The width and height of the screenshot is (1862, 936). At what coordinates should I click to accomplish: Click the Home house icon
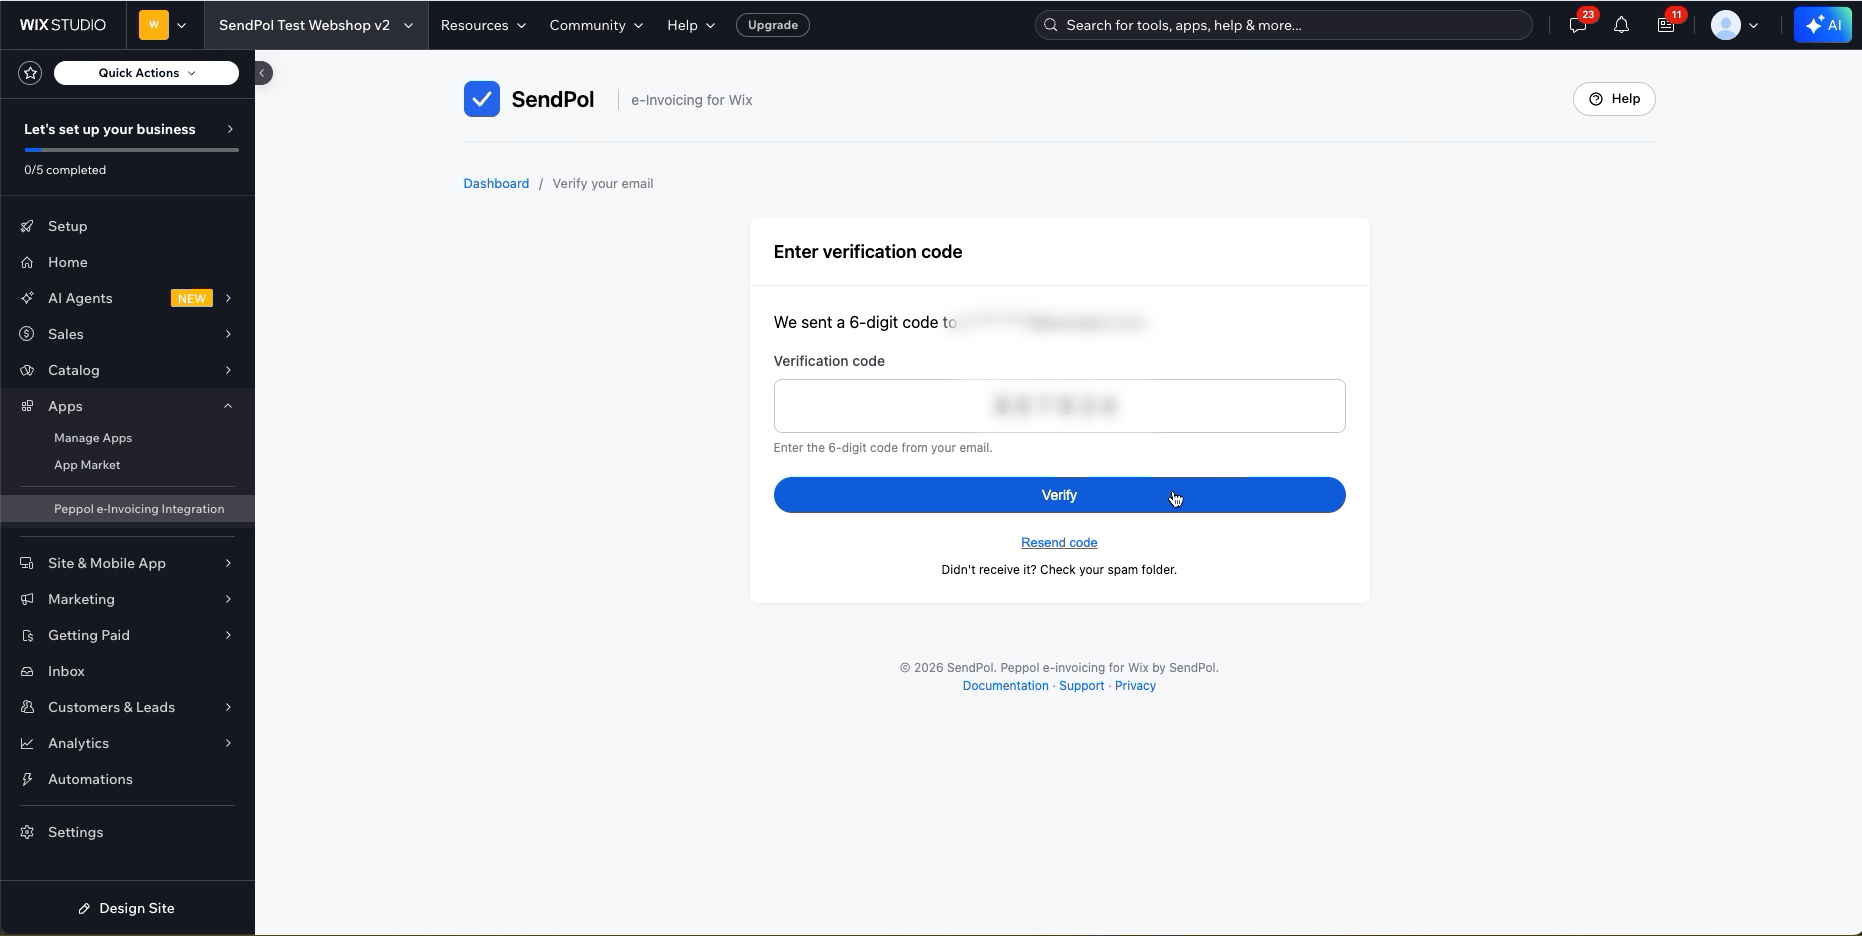[x=27, y=262]
